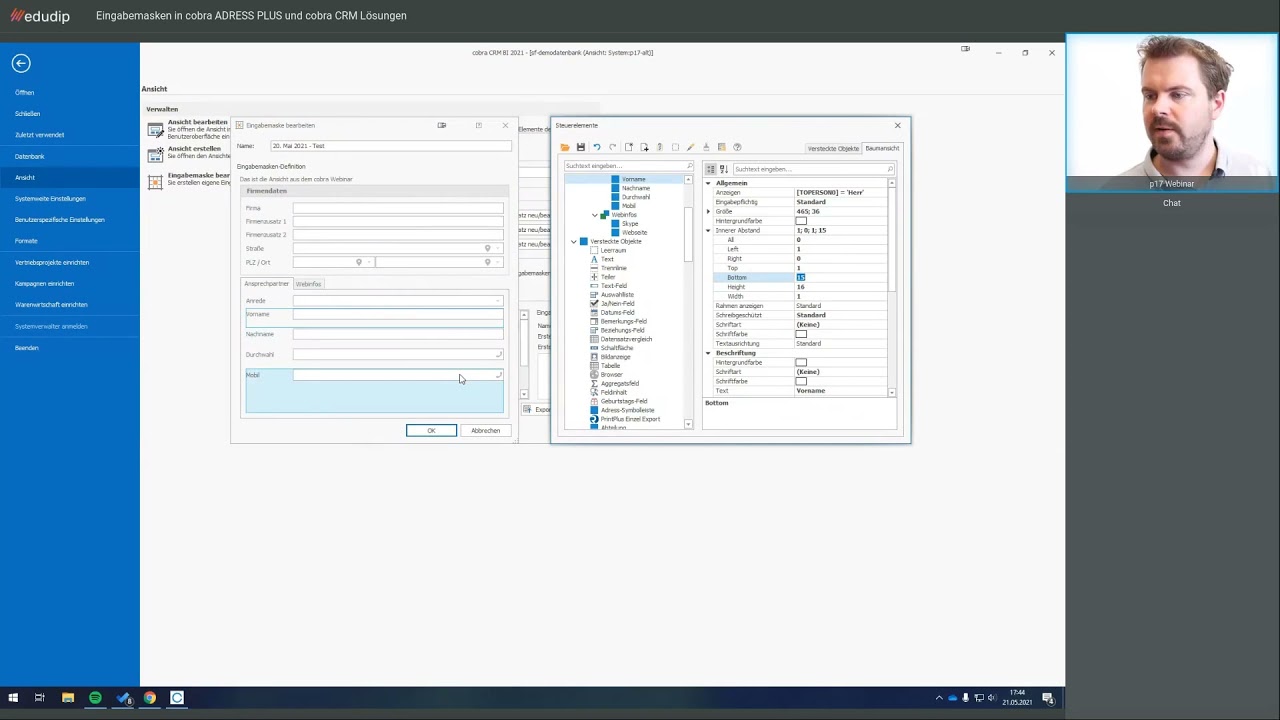
Task: Click the open folder icon in Steuerelemente toolbar
Action: [x=565, y=147]
